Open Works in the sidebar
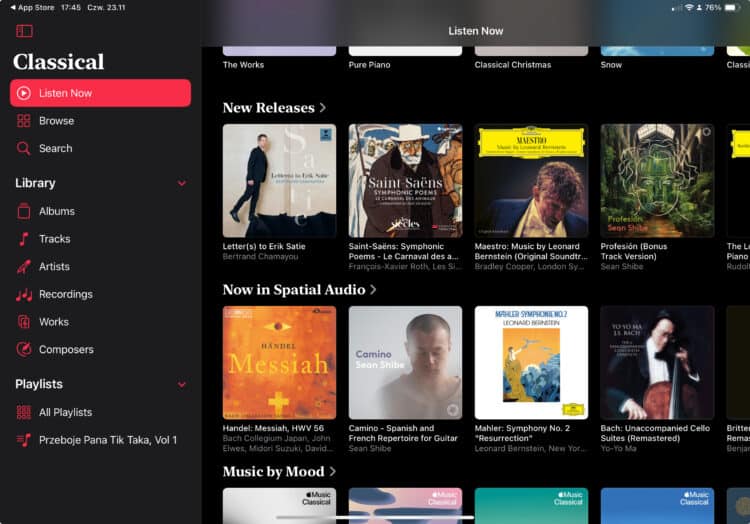750x524 pixels. [x=100, y=322]
